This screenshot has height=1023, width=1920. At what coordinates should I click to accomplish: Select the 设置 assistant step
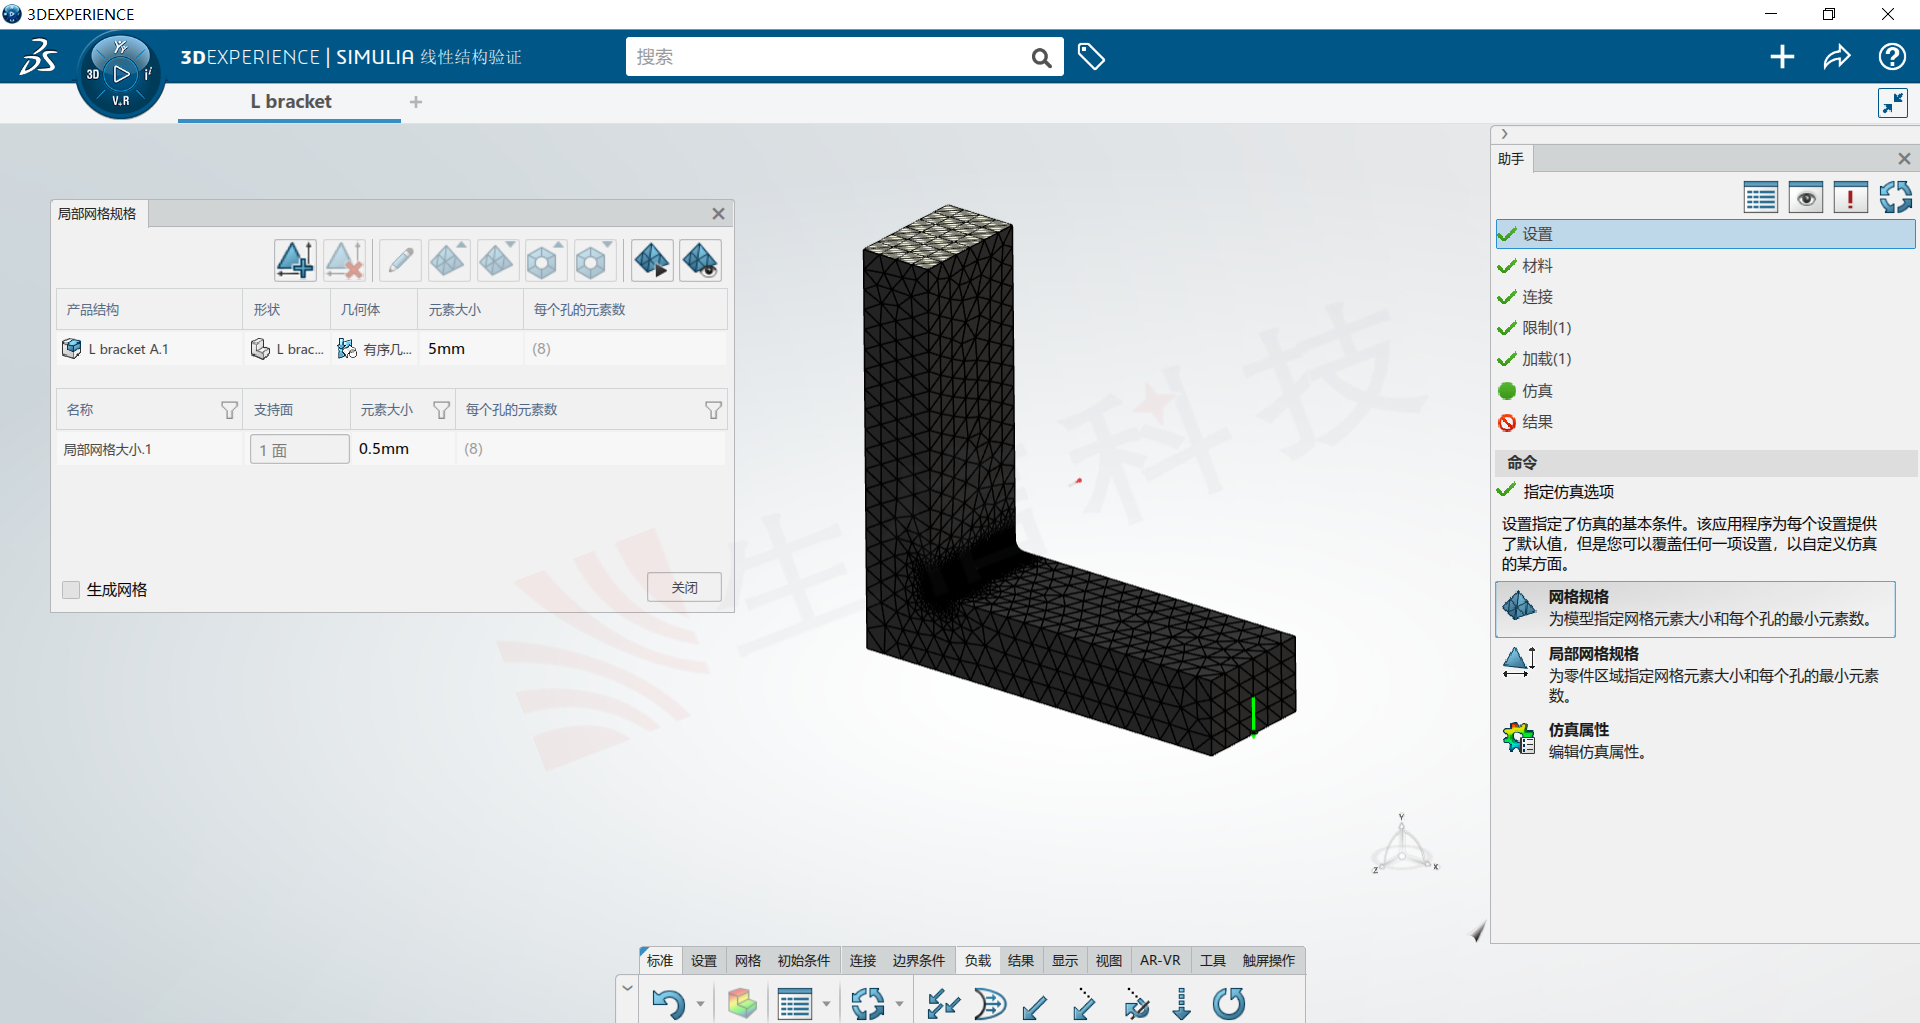click(1705, 234)
